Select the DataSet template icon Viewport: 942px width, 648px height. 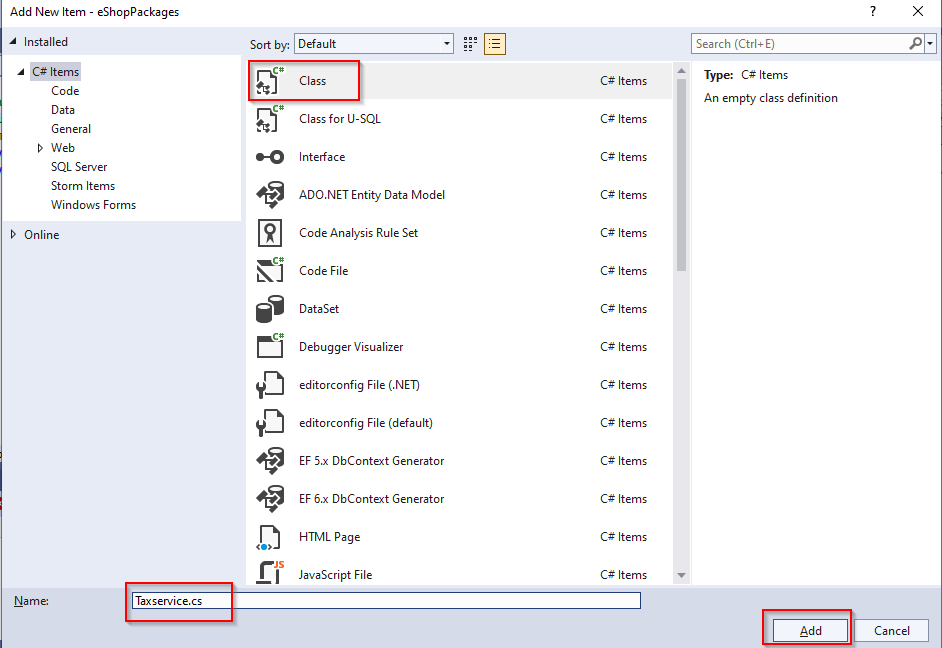click(x=270, y=309)
